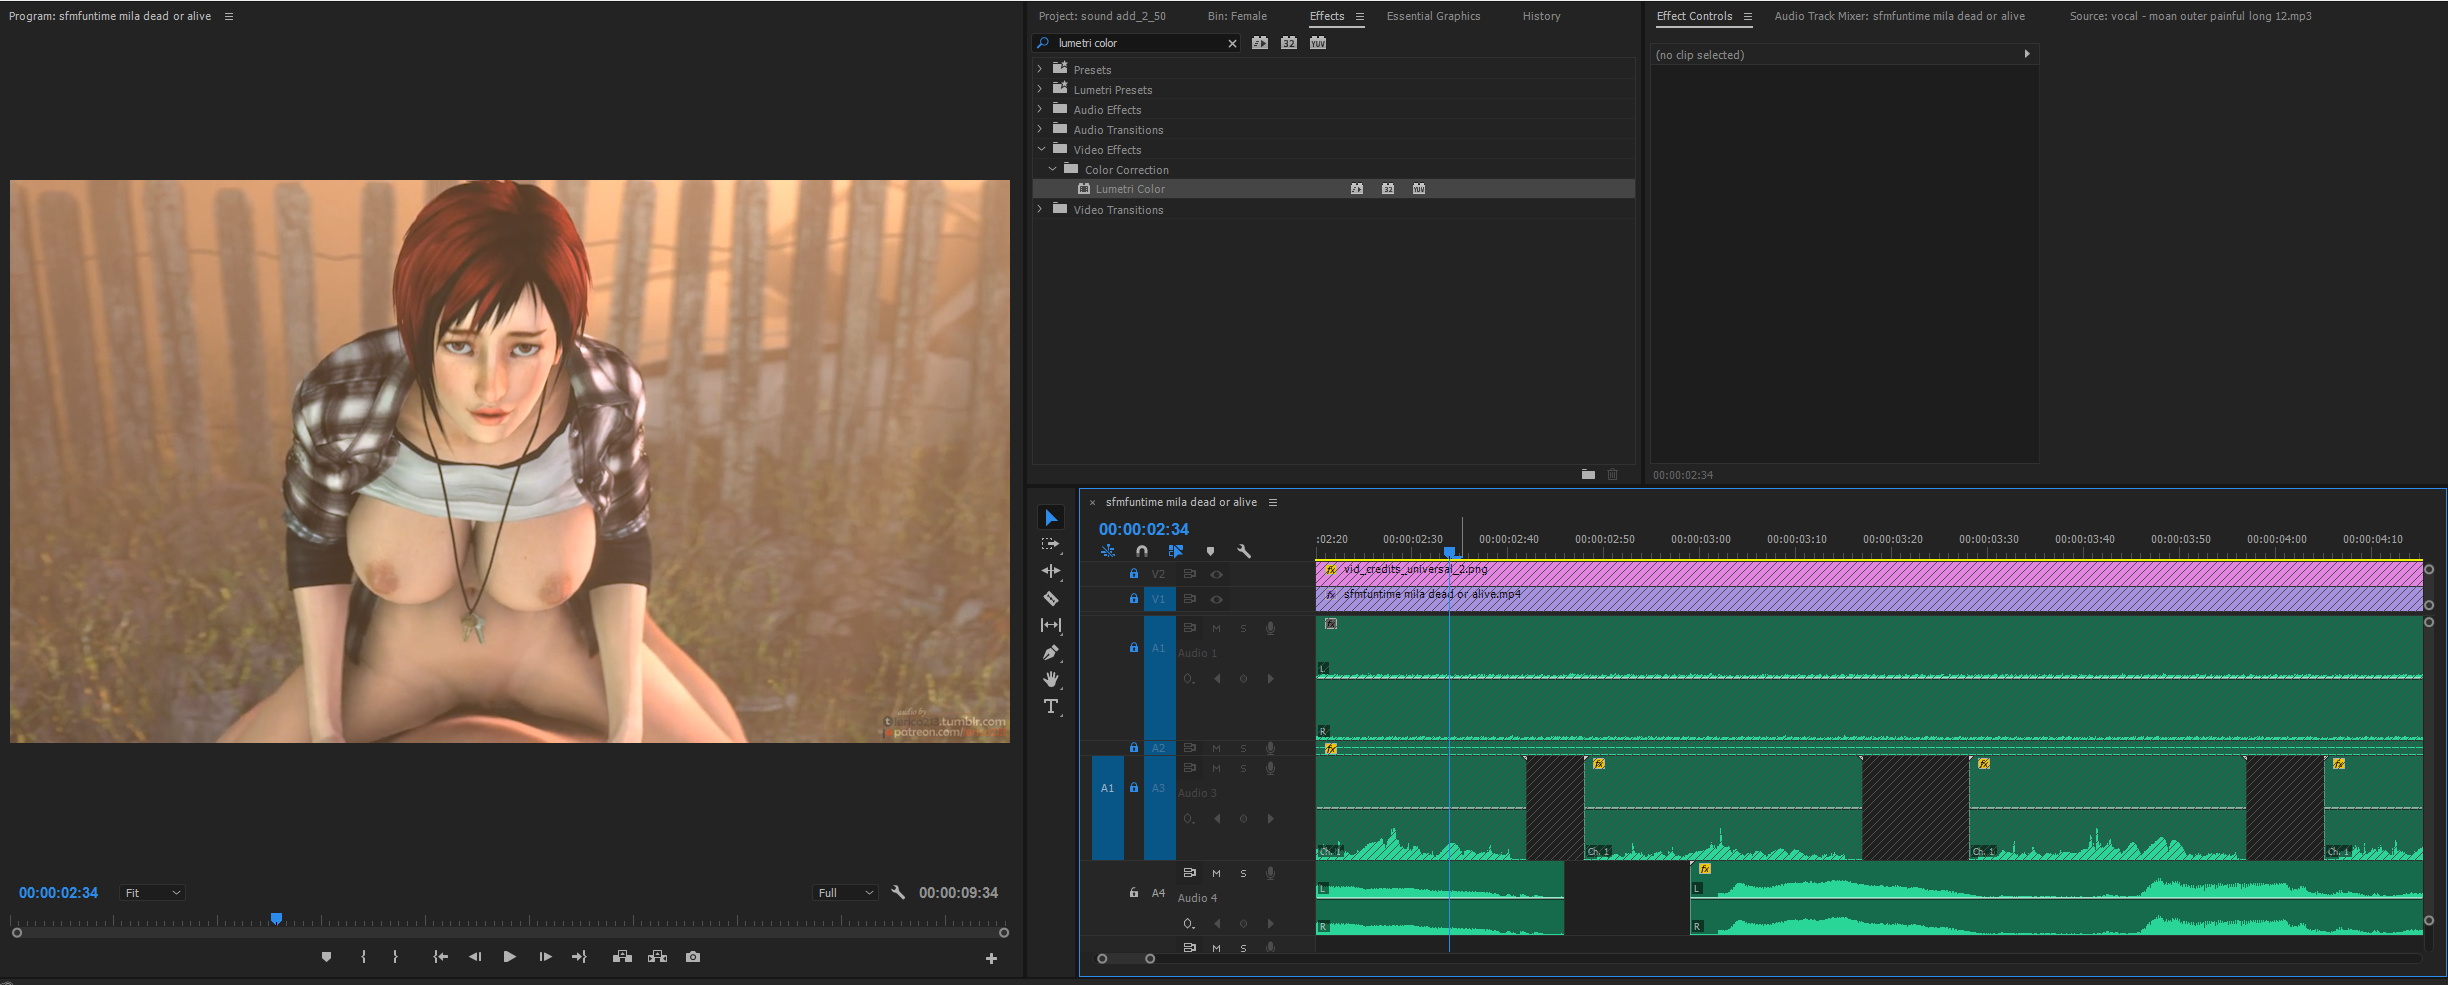This screenshot has height=985, width=2448.
Task: Click the Program monitor playhead scrubber
Action: click(276, 918)
